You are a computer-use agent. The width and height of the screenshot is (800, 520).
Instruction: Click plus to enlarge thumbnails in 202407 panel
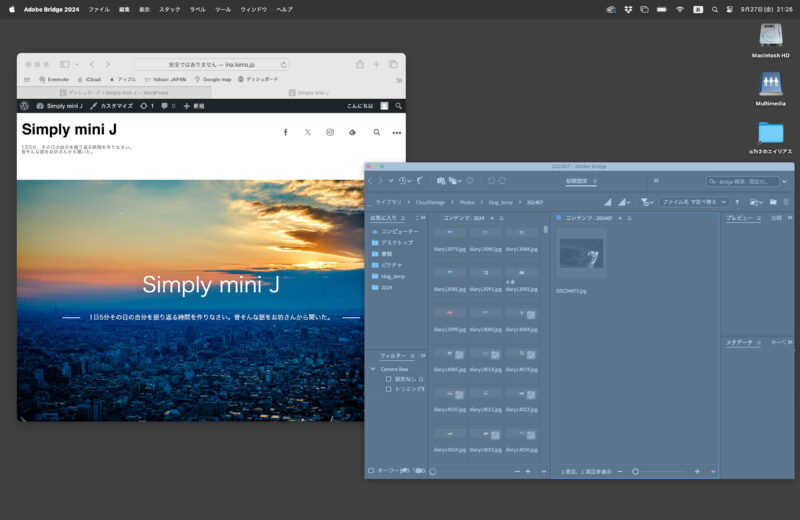(697, 472)
